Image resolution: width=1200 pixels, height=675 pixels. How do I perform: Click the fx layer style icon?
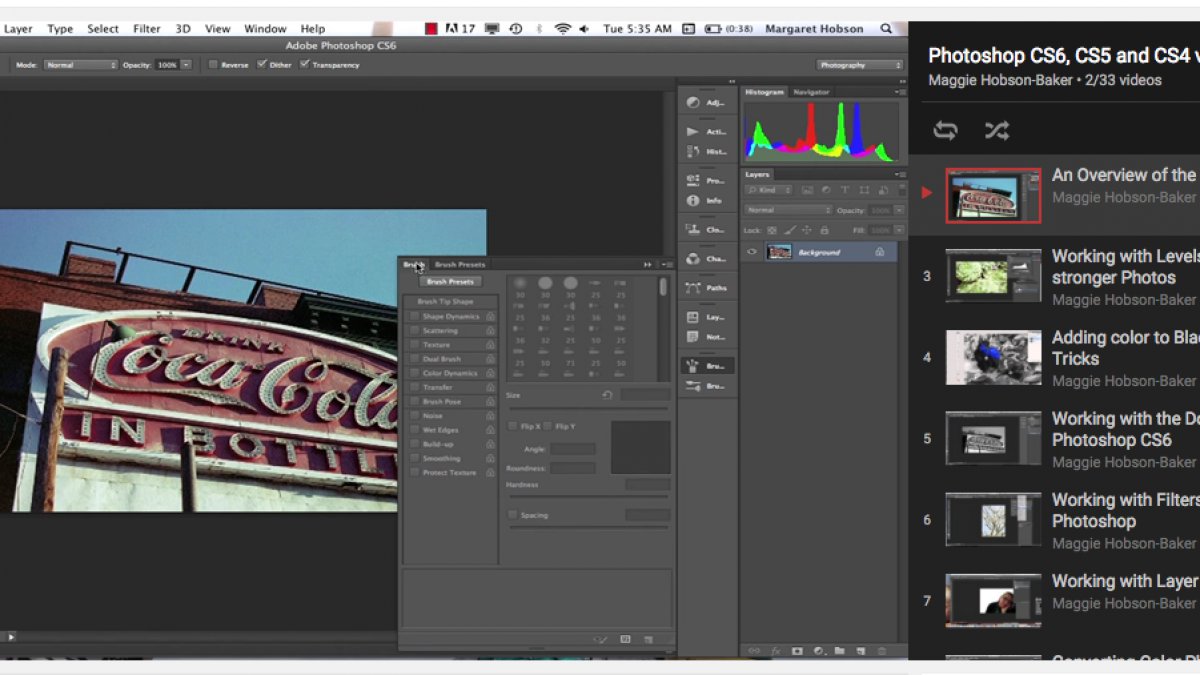pyautogui.click(x=775, y=650)
